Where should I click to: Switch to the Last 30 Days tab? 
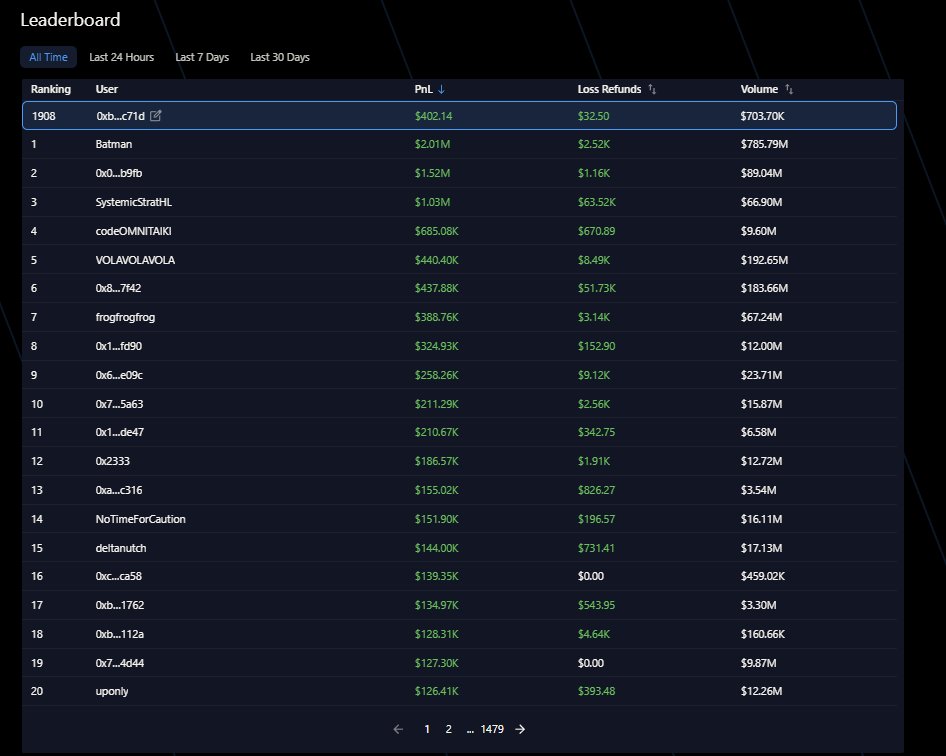[x=280, y=57]
